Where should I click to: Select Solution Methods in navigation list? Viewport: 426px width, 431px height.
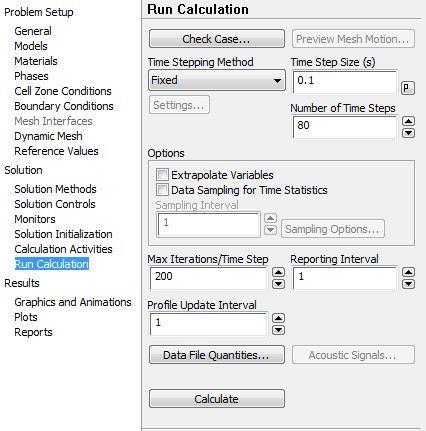coord(55,189)
